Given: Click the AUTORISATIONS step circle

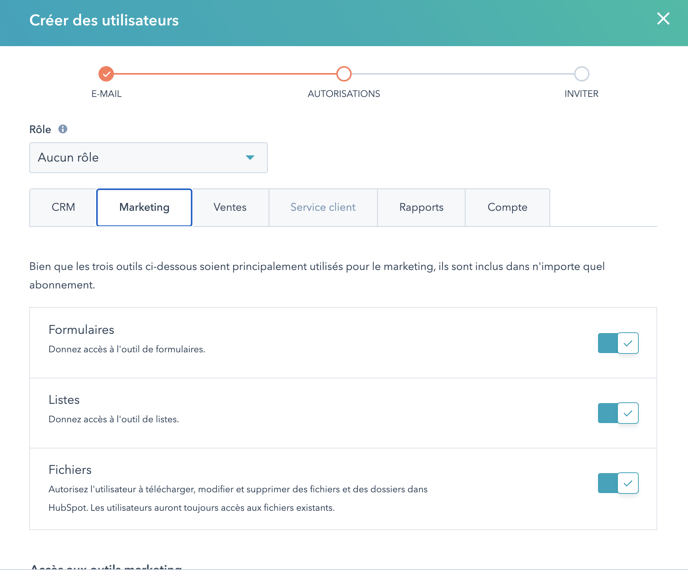Looking at the screenshot, I should [x=344, y=74].
